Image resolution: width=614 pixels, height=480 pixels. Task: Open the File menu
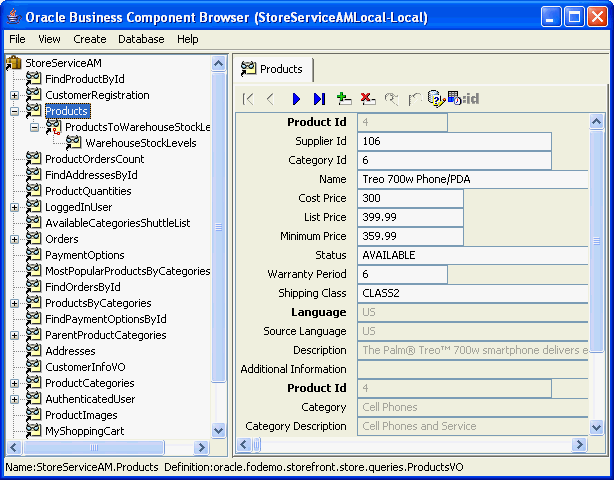click(17, 39)
